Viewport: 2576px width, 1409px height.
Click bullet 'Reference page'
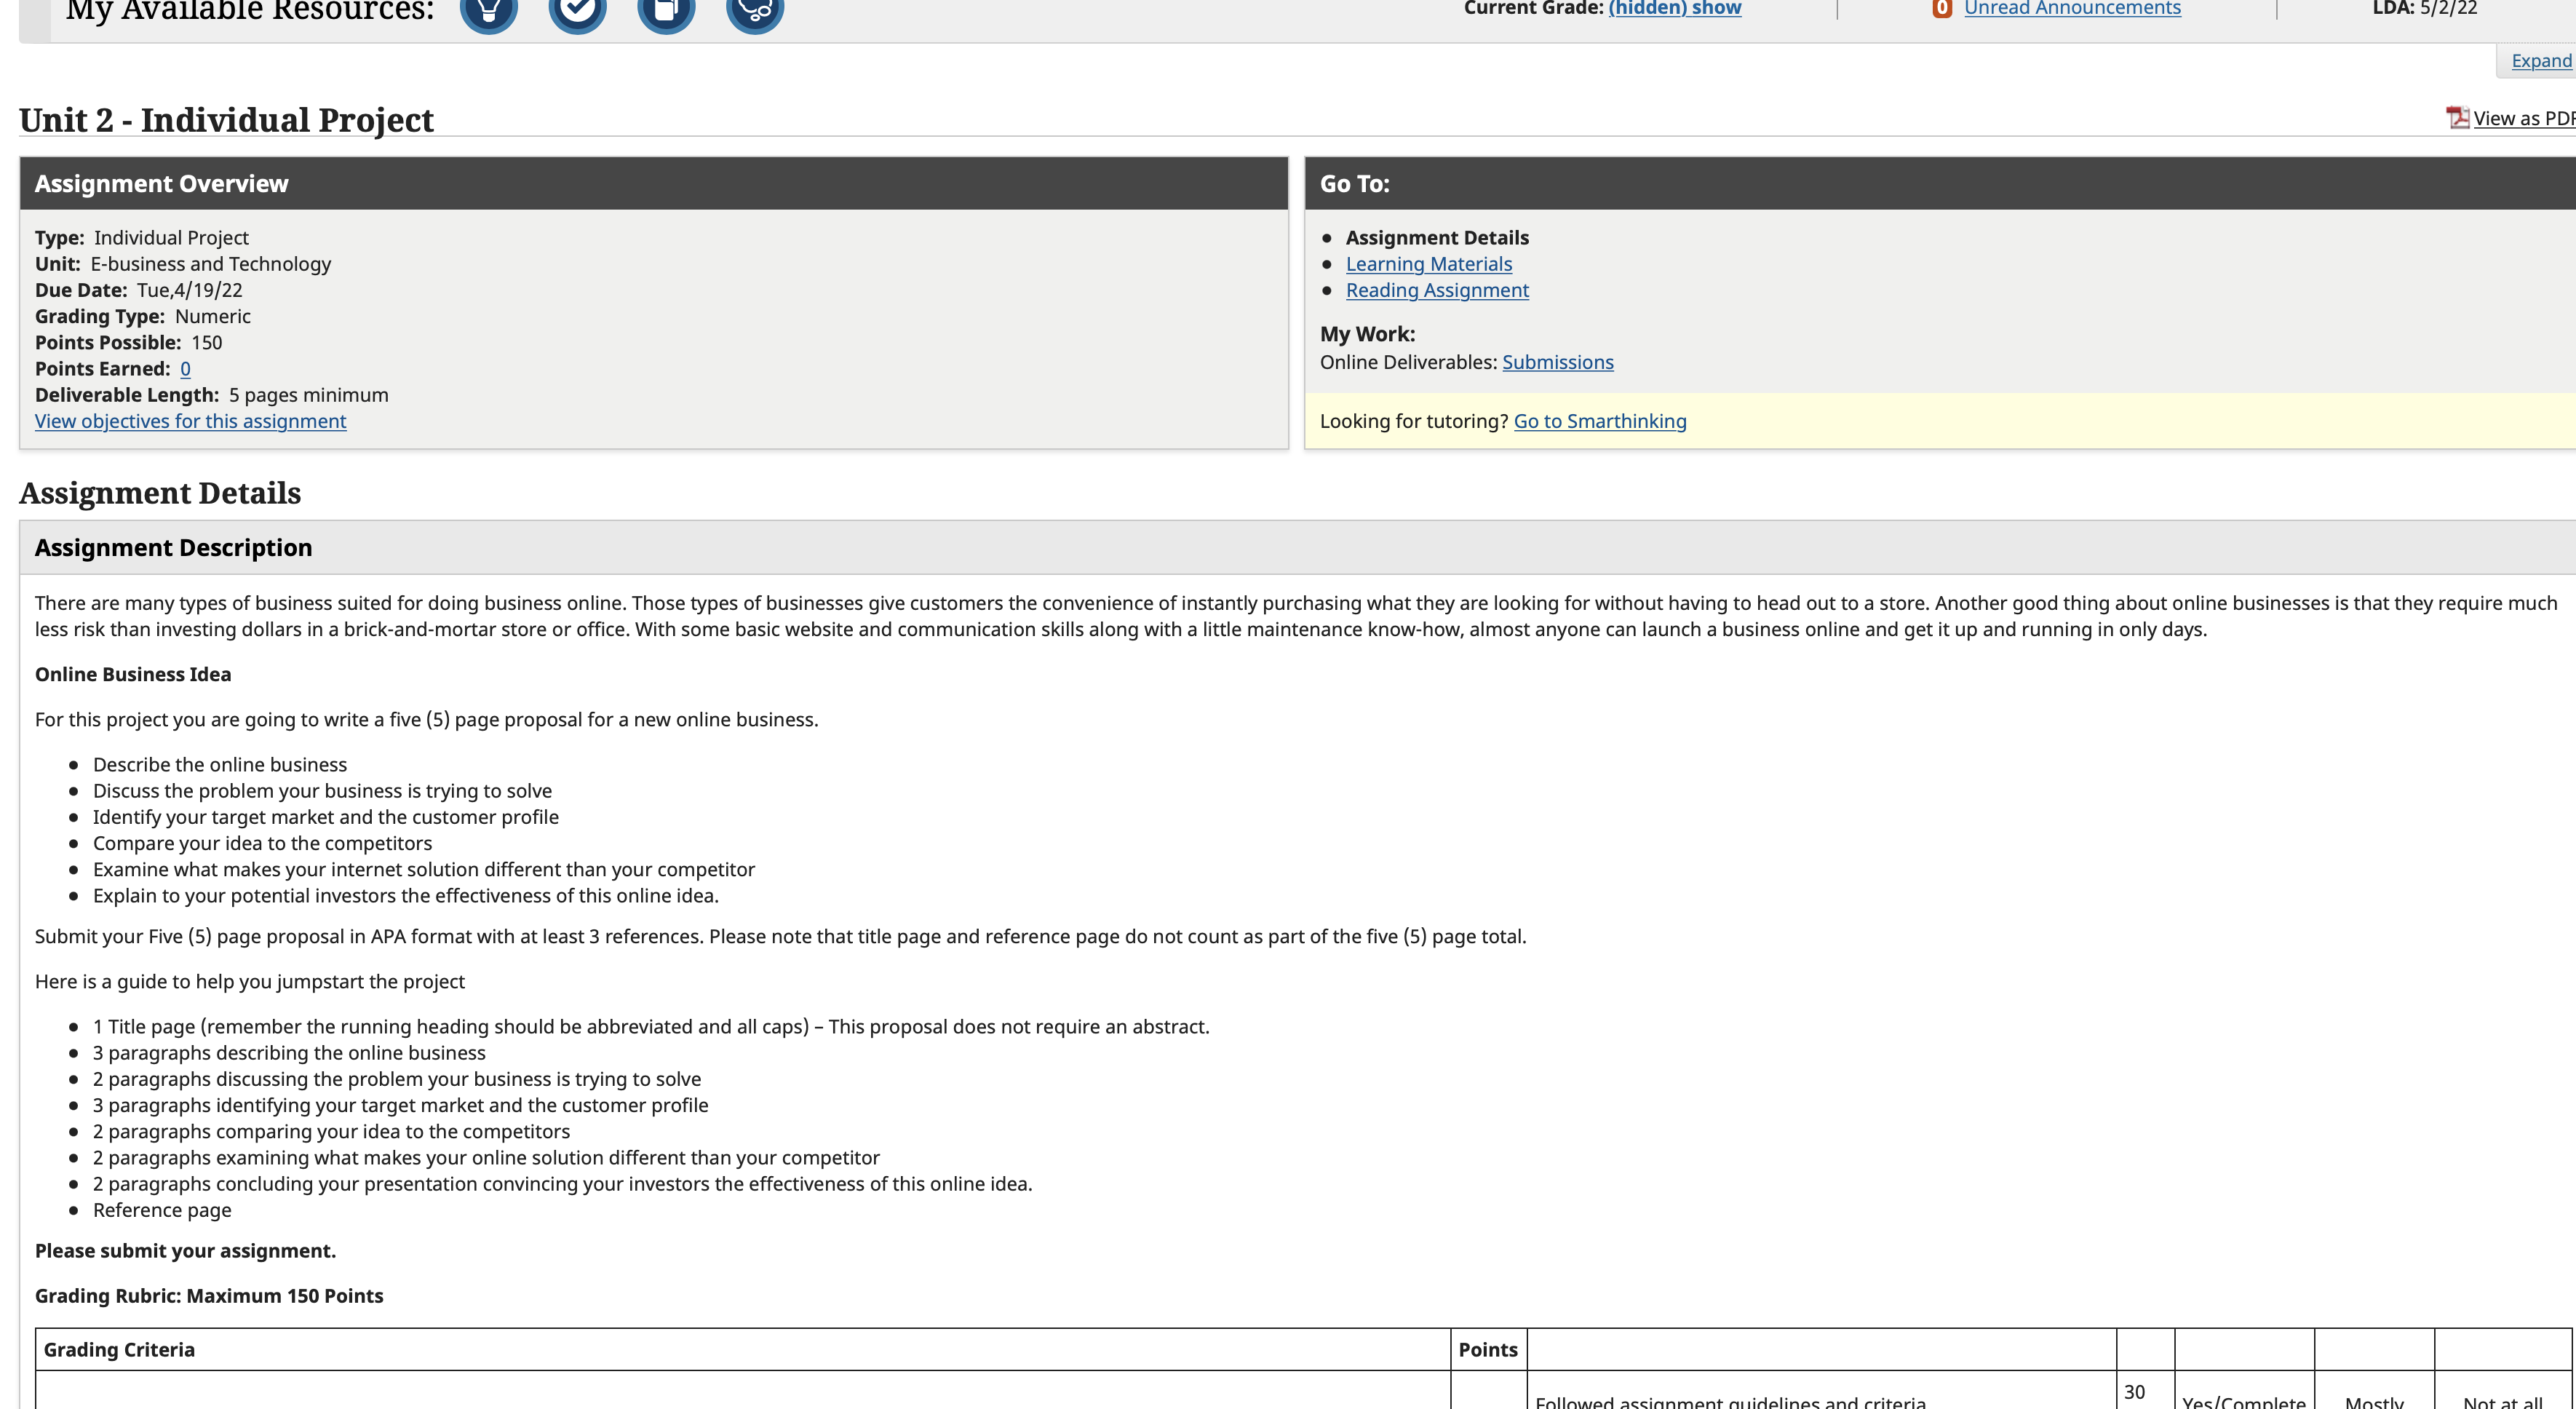click(x=162, y=1210)
